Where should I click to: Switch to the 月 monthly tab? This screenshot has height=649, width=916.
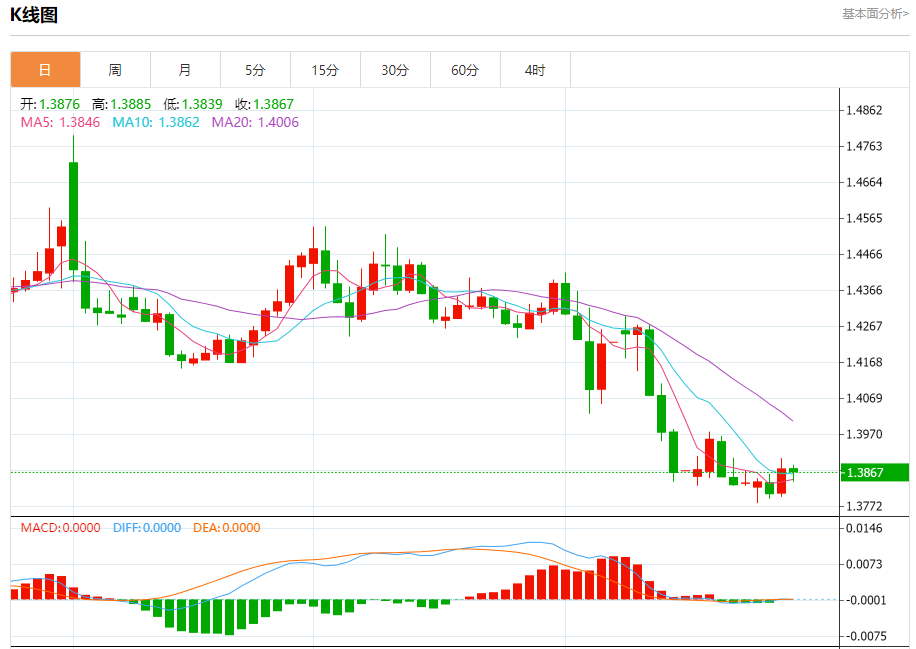(185, 70)
